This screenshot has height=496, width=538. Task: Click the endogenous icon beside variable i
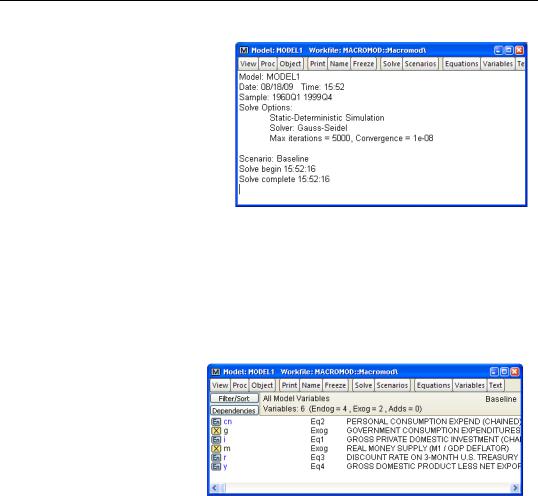216,440
